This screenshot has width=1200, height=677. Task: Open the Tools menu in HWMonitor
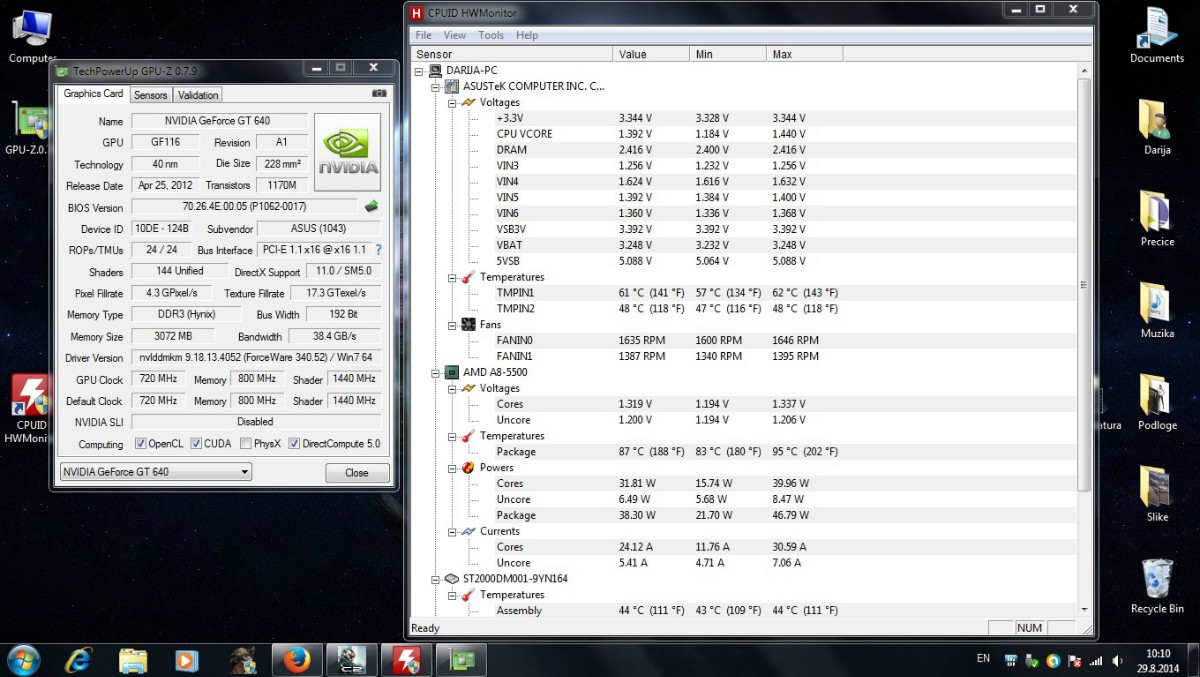click(x=491, y=35)
